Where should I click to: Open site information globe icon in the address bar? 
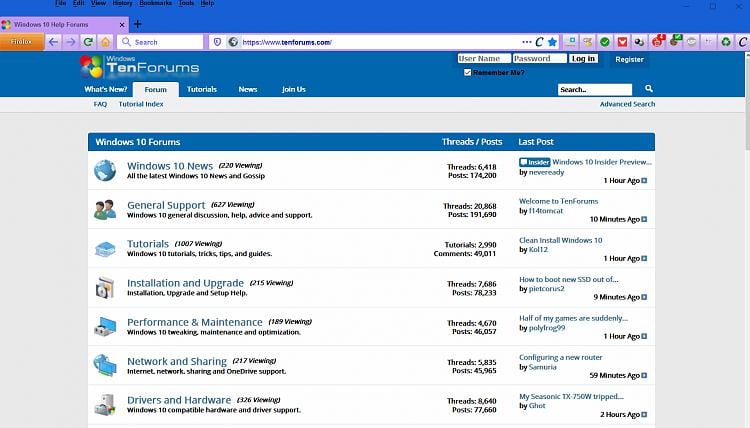[x=233, y=42]
